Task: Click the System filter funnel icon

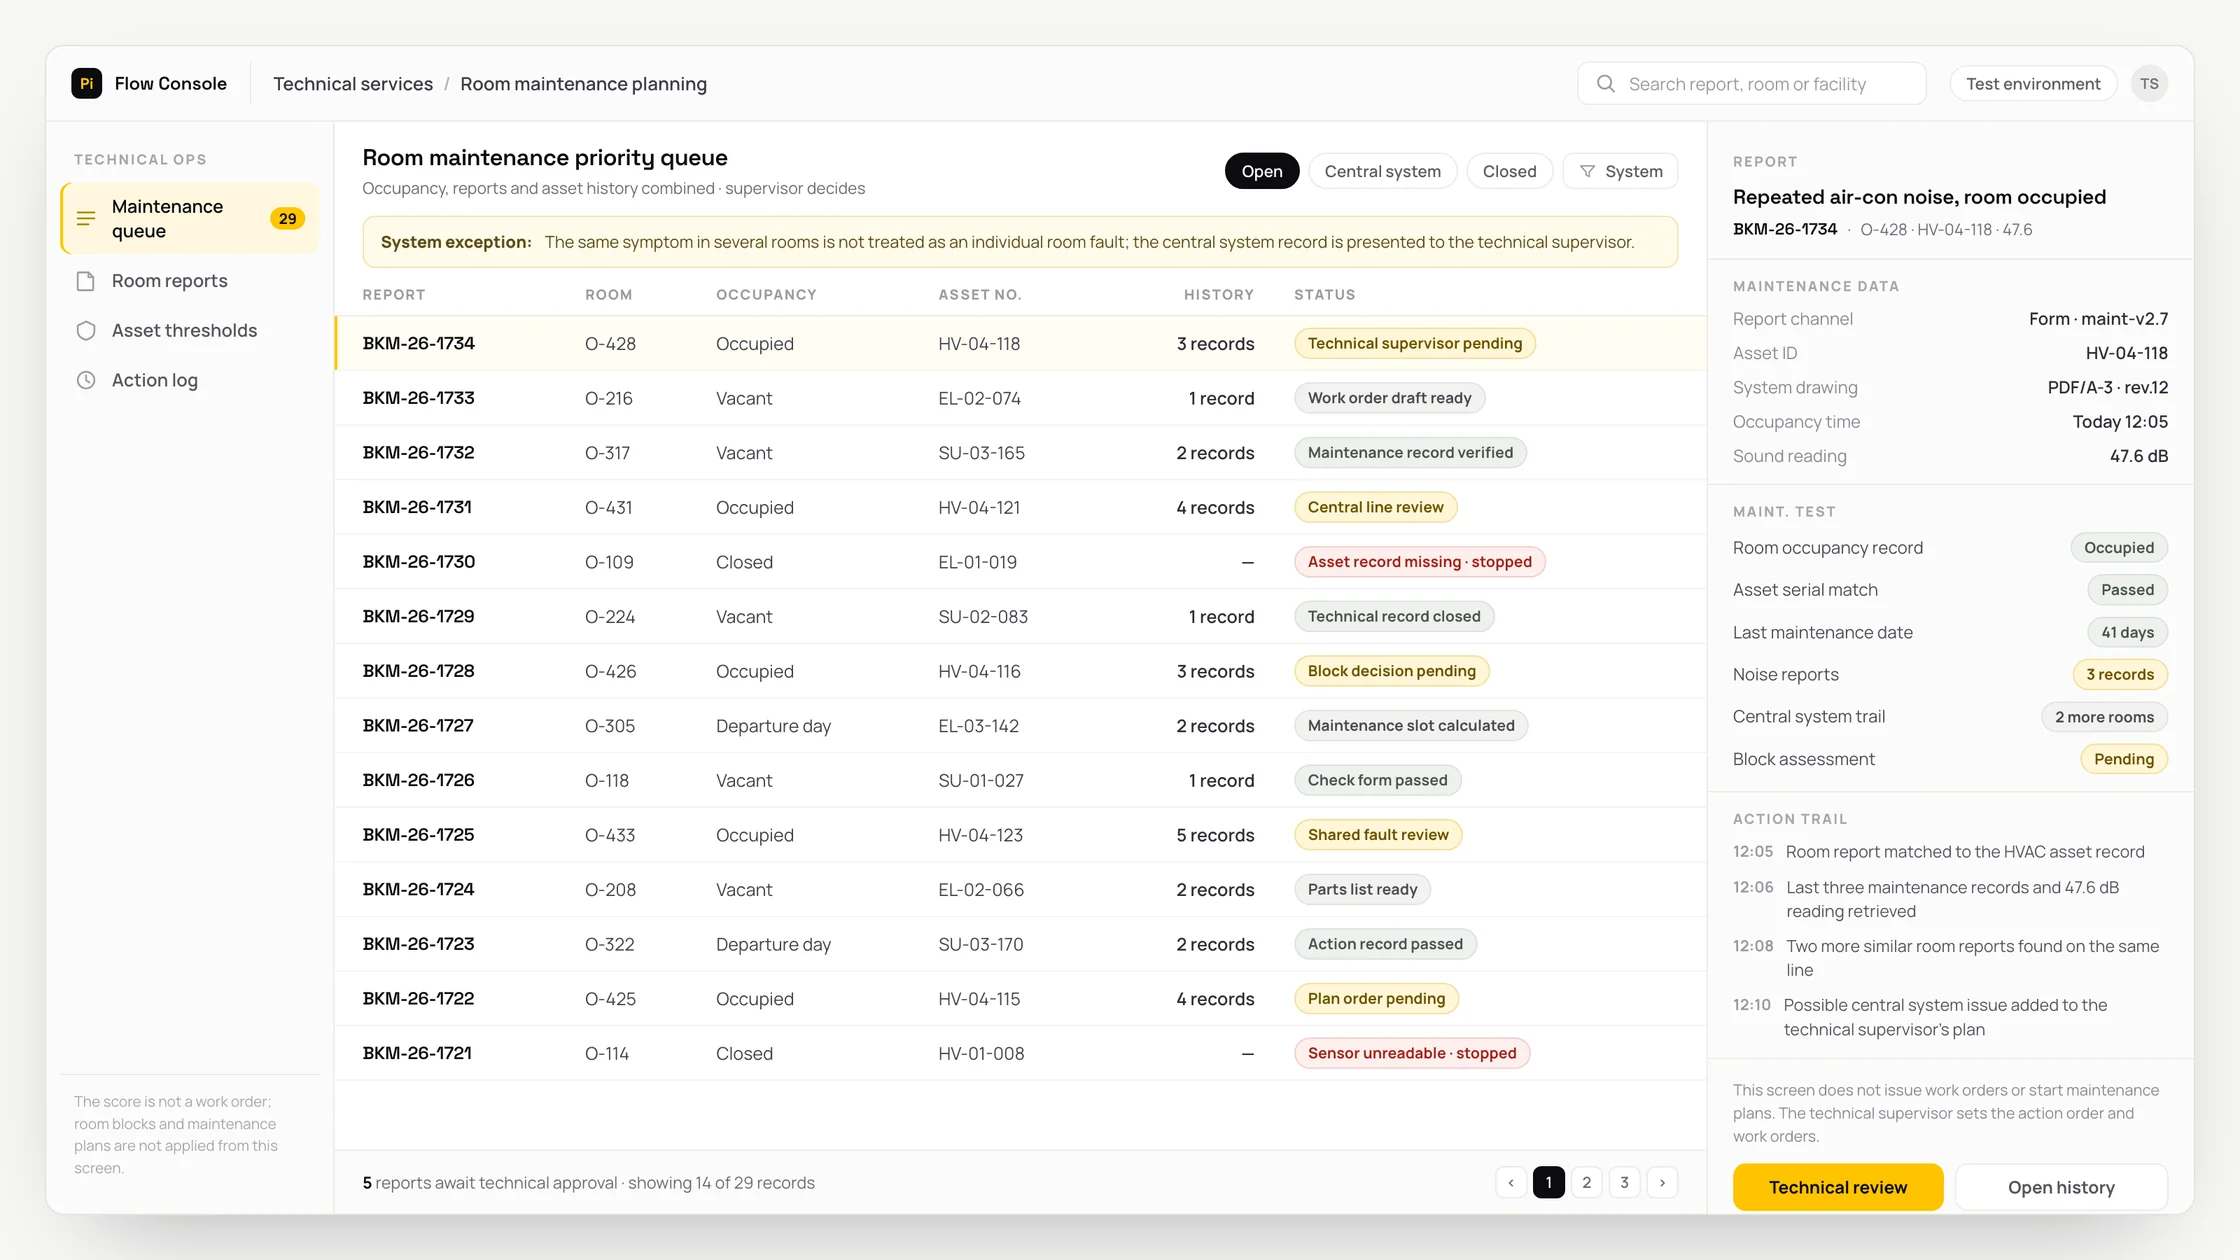Action: [1587, 171]
